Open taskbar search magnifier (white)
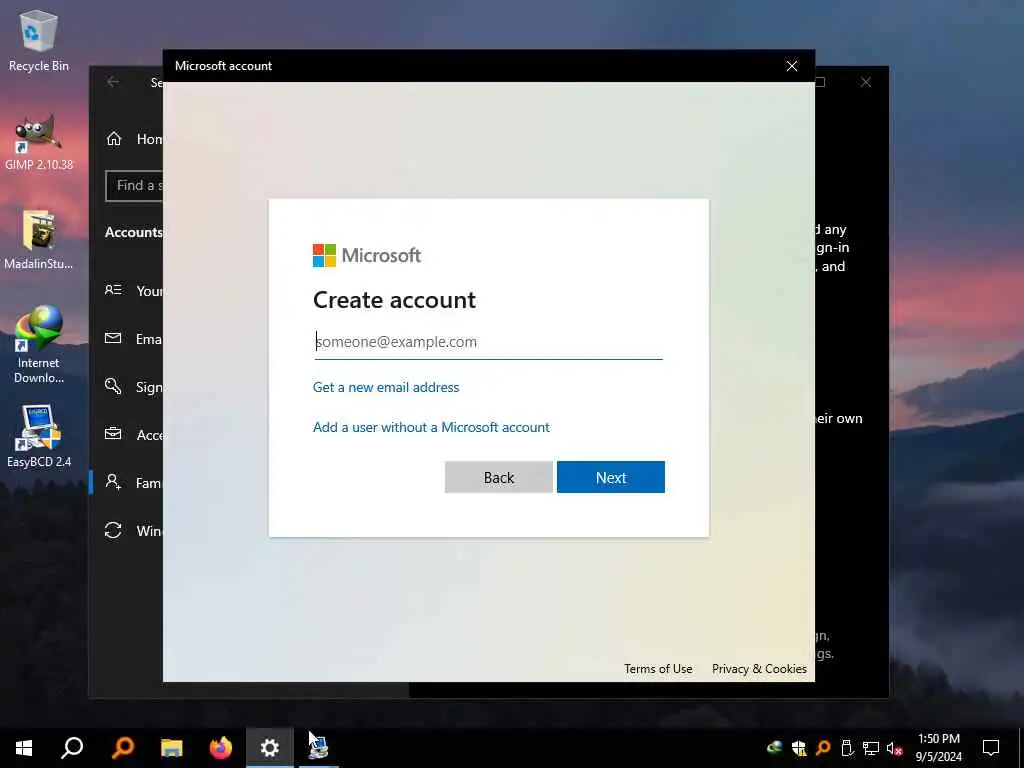Viewport: 1024px width, 768px height. pyautogui.click(x=72, y=748)
